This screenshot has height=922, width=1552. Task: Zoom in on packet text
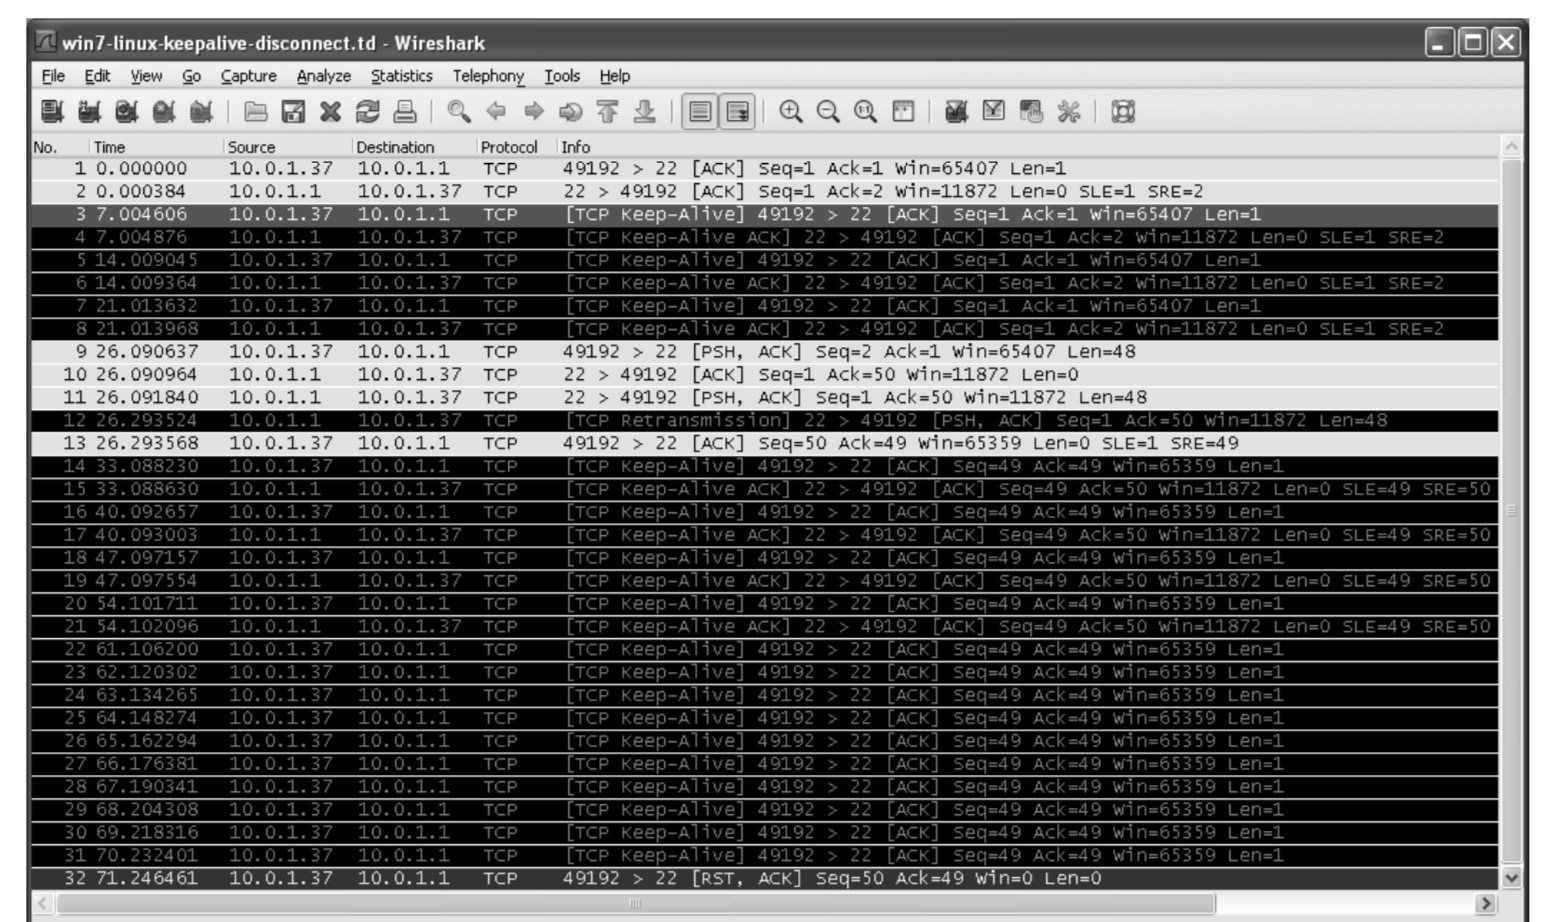click(x=791, y=112)
